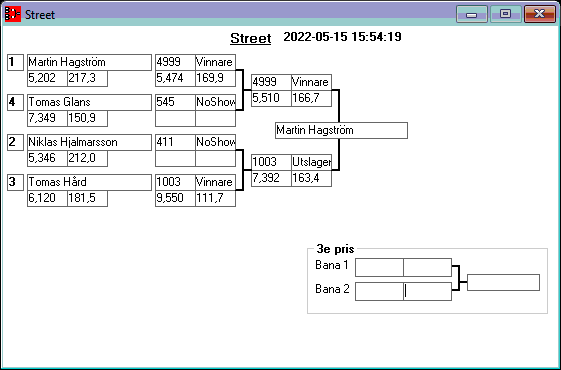Click the empty time cell below 411
The height and width of the screenshot is (370, 561).
pos(175,159)
